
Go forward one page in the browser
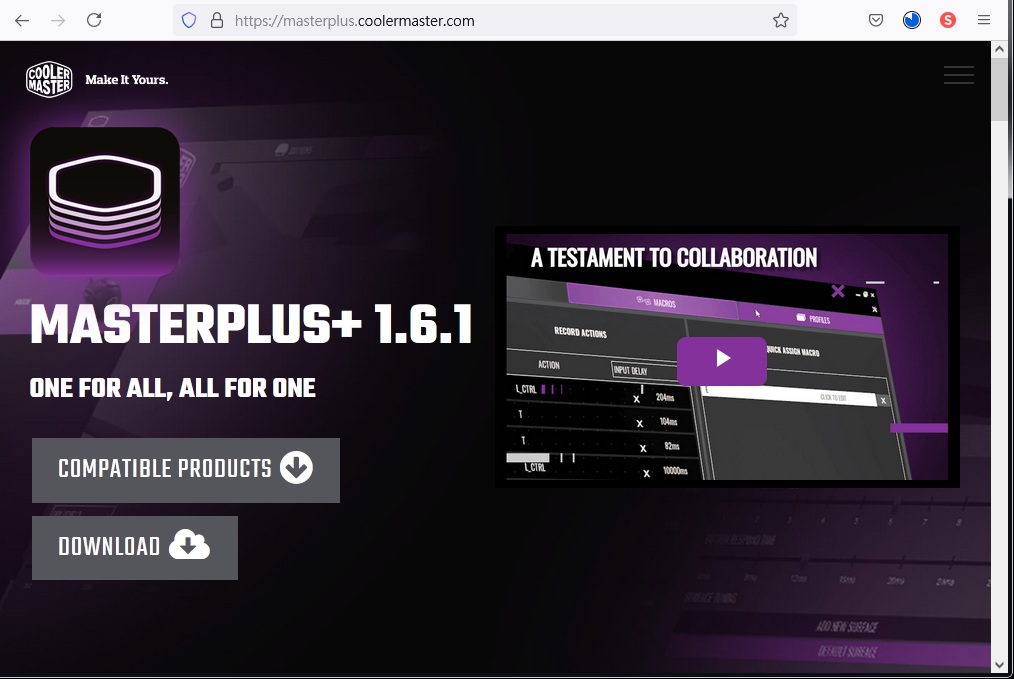pos(58,21)
